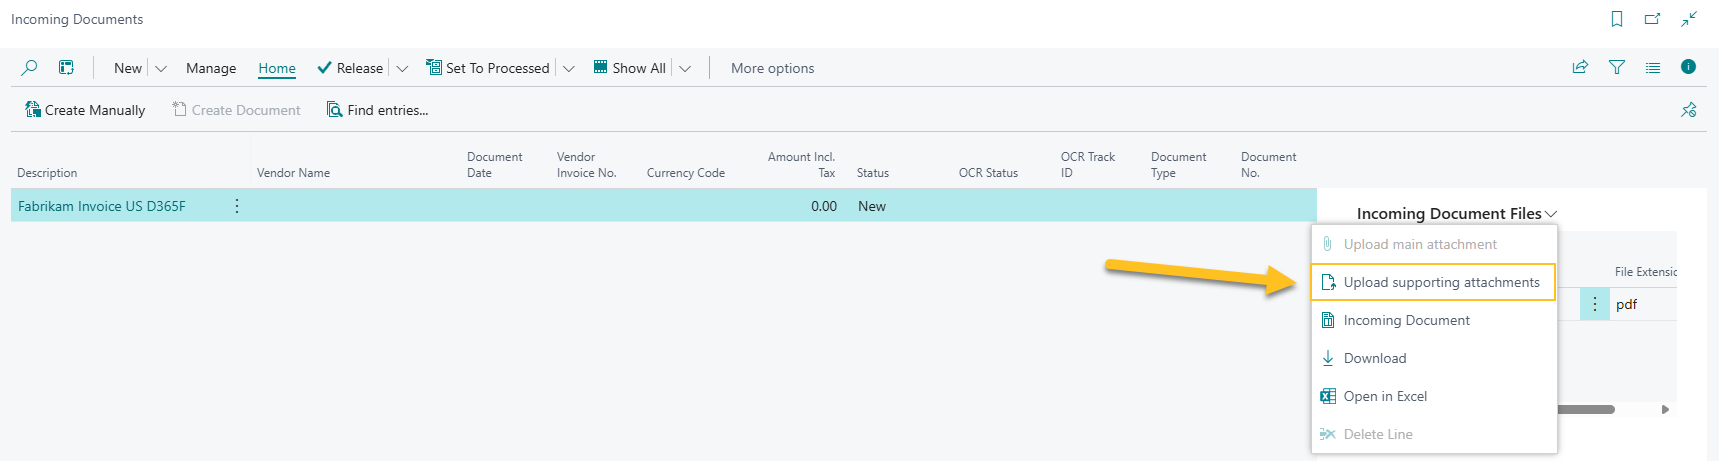This screenshot has height=461, width=1719.
Task: Toggle the pin action bar icon
Action: click(x=1688, y=110)
